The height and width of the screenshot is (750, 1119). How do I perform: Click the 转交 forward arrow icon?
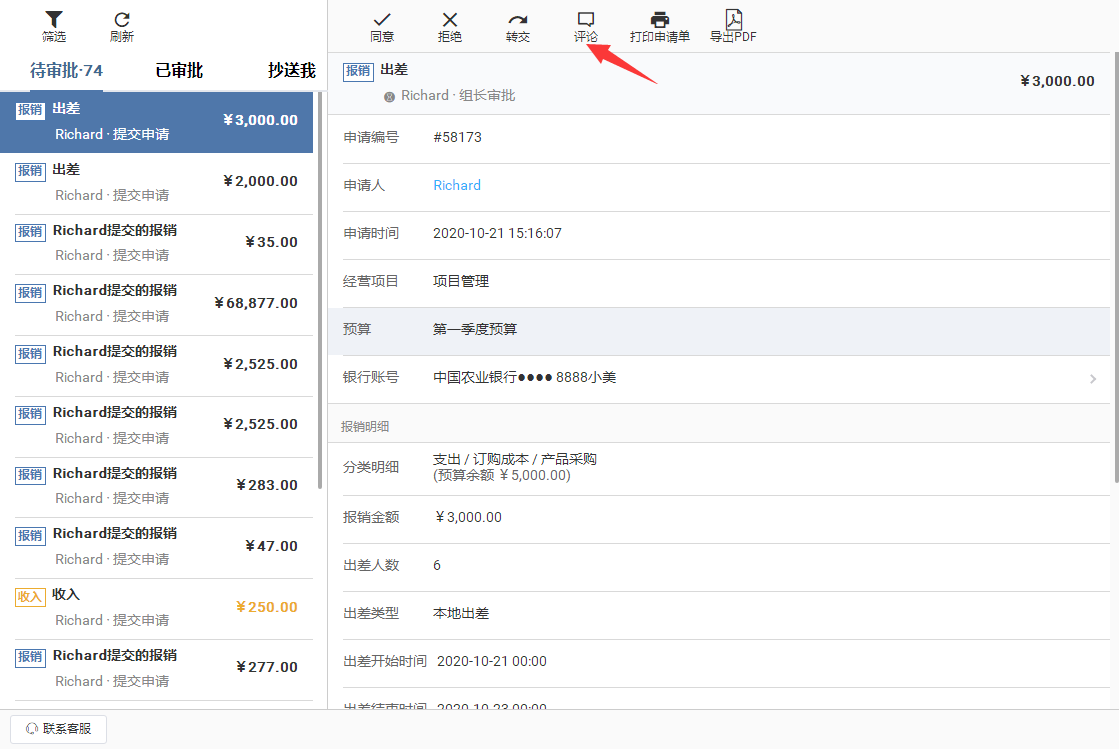click(x=518, y=20)
